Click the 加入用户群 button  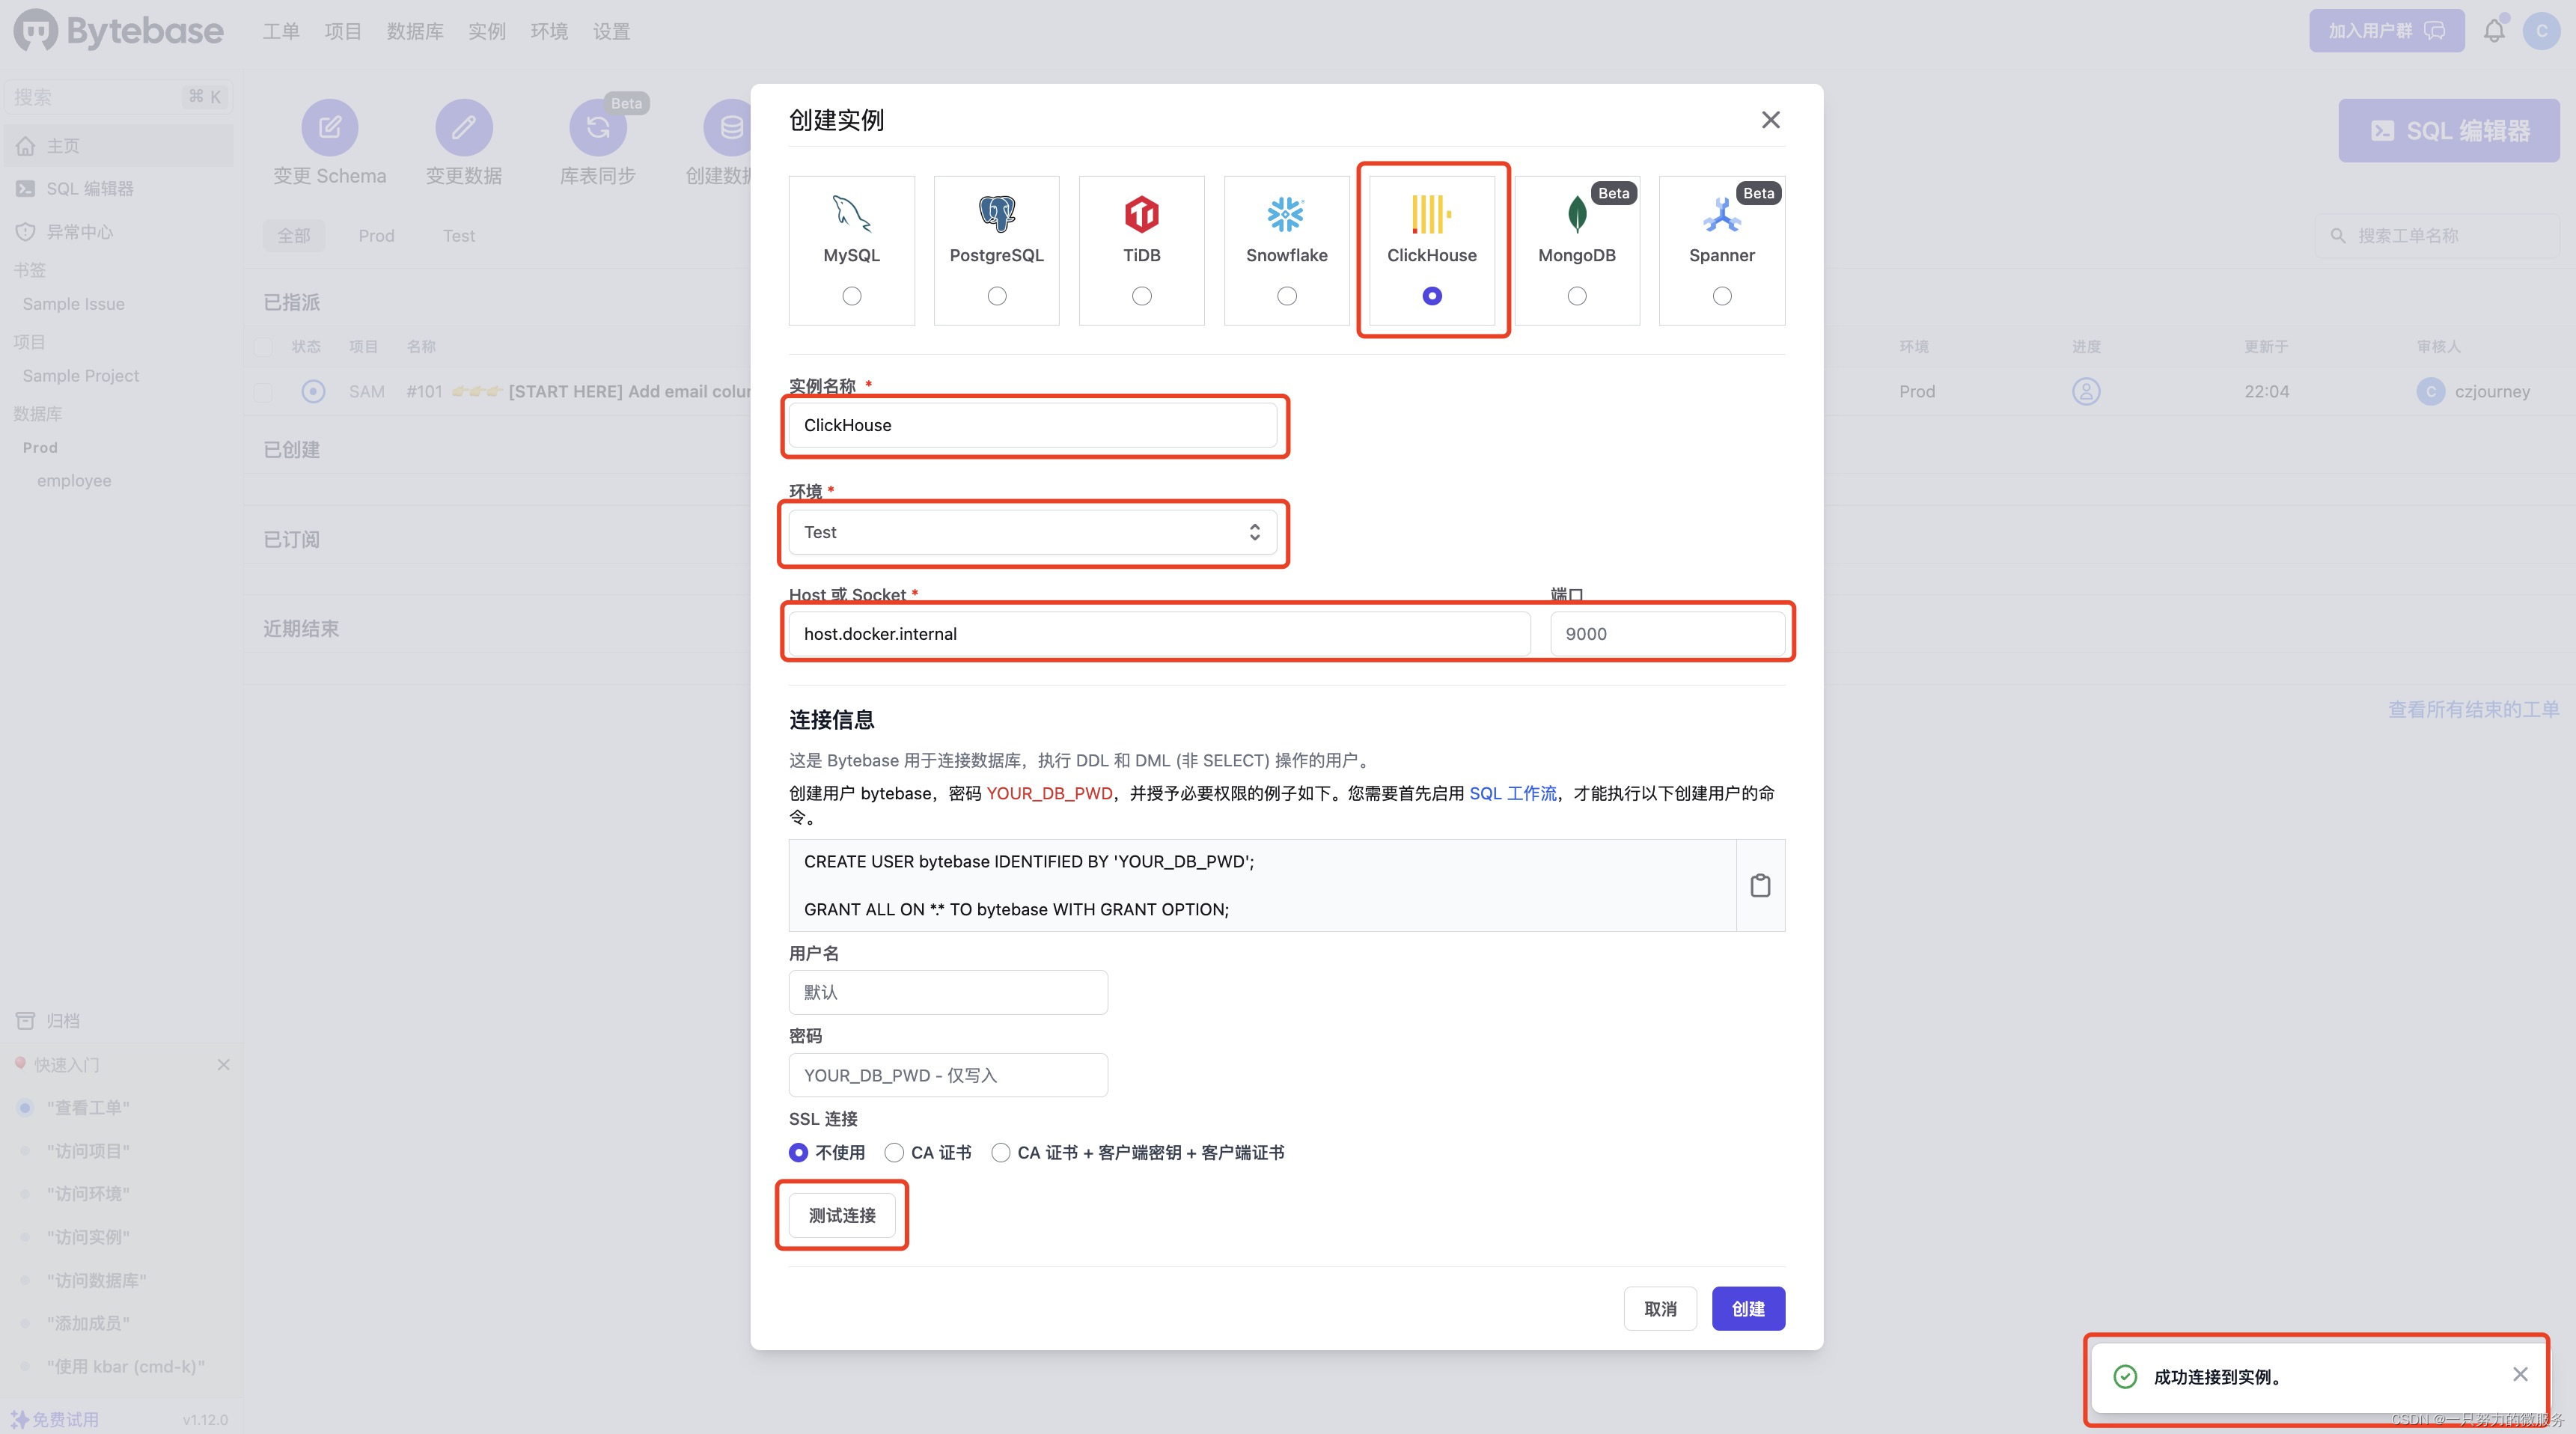pyautogui.click(x=2386, y=31)
